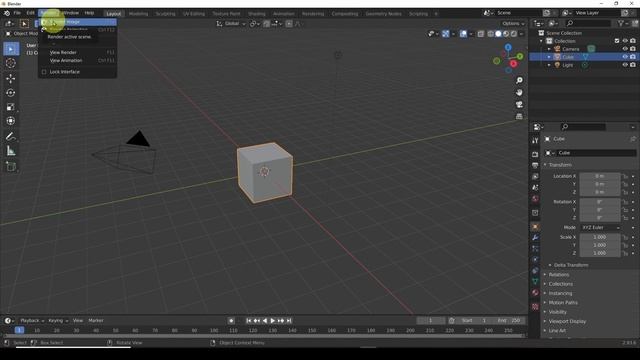Expand the Viewport Display panel
The image size is (640, 360).
pos(567,322)
